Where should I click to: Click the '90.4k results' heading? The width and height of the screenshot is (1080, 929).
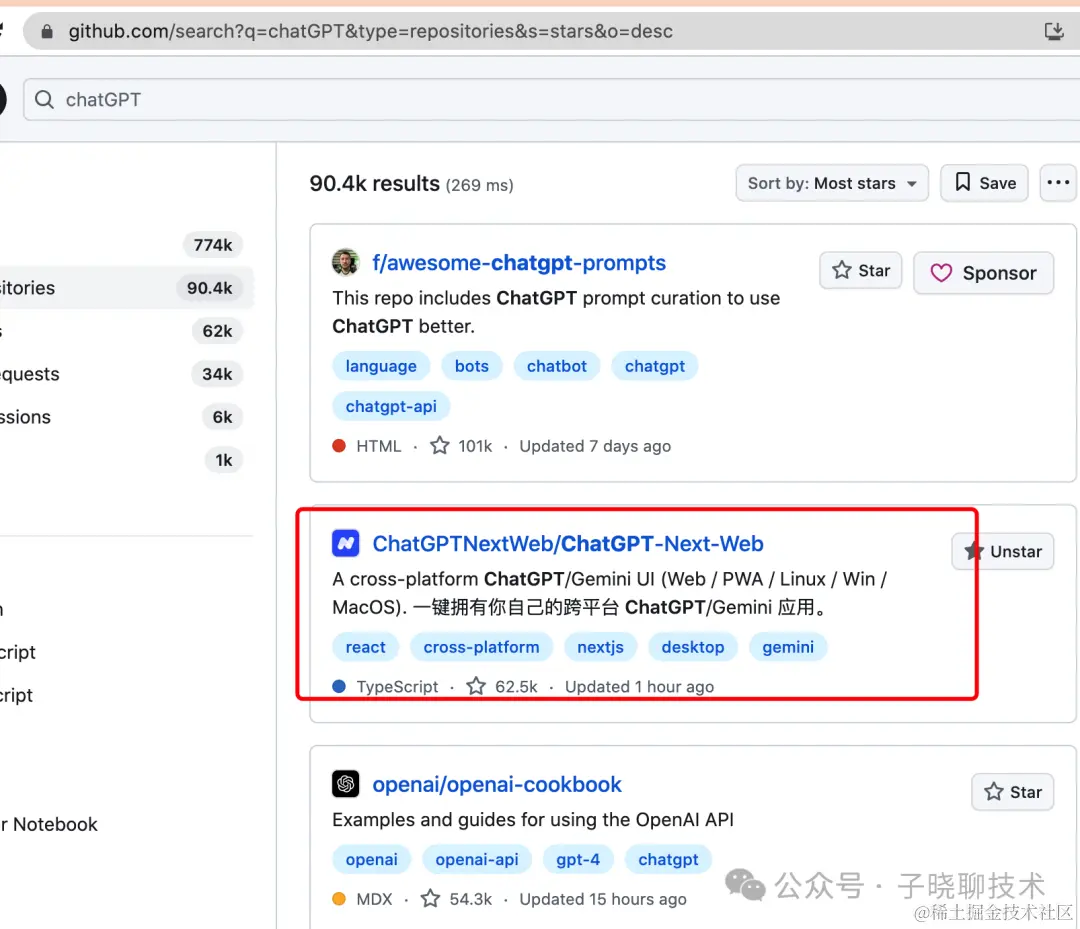[374, 183]
